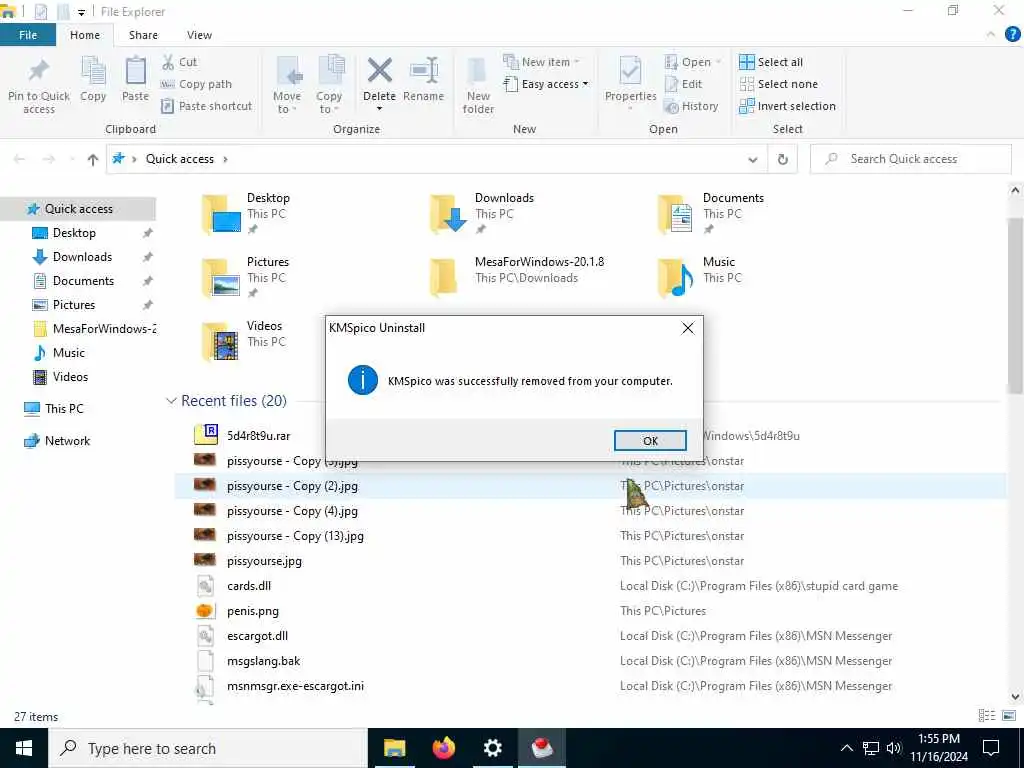Image resolution: width=1024 pixels, height=768 pixels.
Task: Open the Easy access dropdown
Action: pyautogui.click(x=546, y=84)
